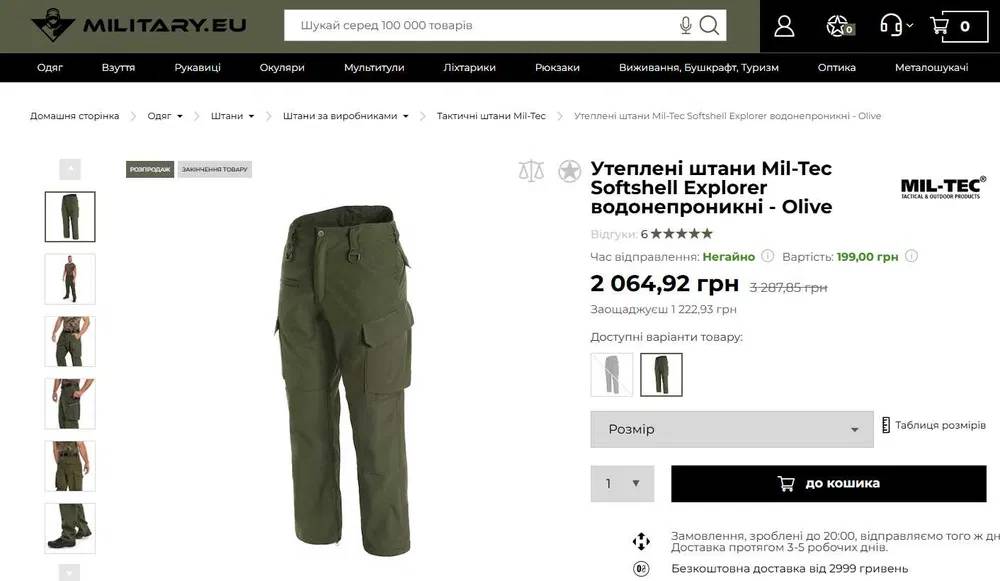Add product to wishlist star icon
The height and width of the screenshot is (581, 1000).
(x=570, y=171)
